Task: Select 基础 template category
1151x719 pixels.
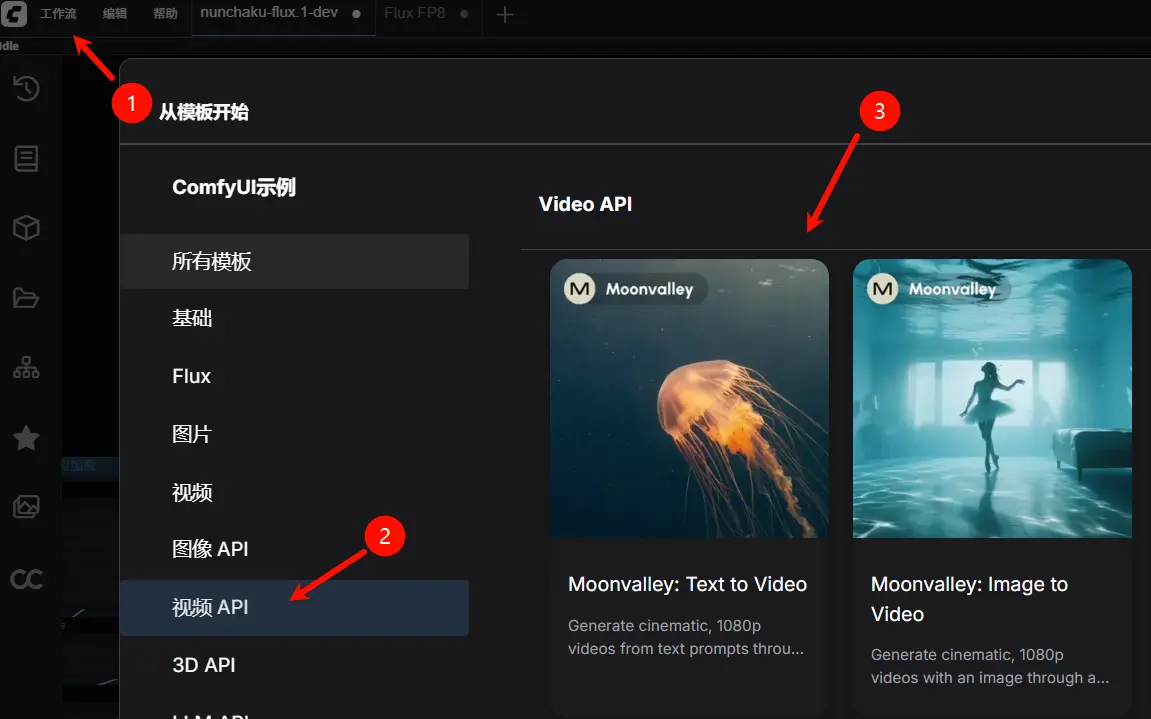Action: (x=294, y=318)
